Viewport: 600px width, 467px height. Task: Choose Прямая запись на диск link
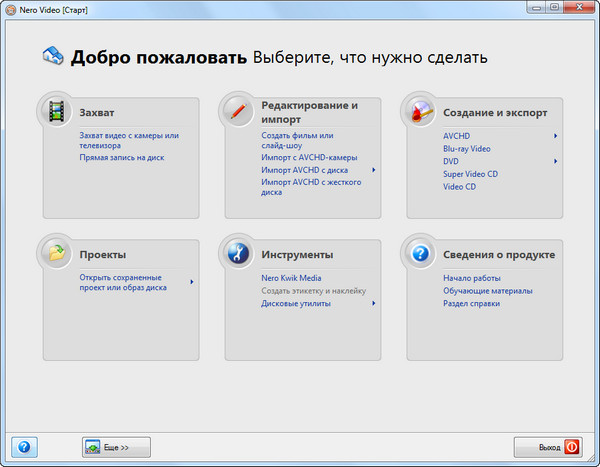[x=121, y=157]
